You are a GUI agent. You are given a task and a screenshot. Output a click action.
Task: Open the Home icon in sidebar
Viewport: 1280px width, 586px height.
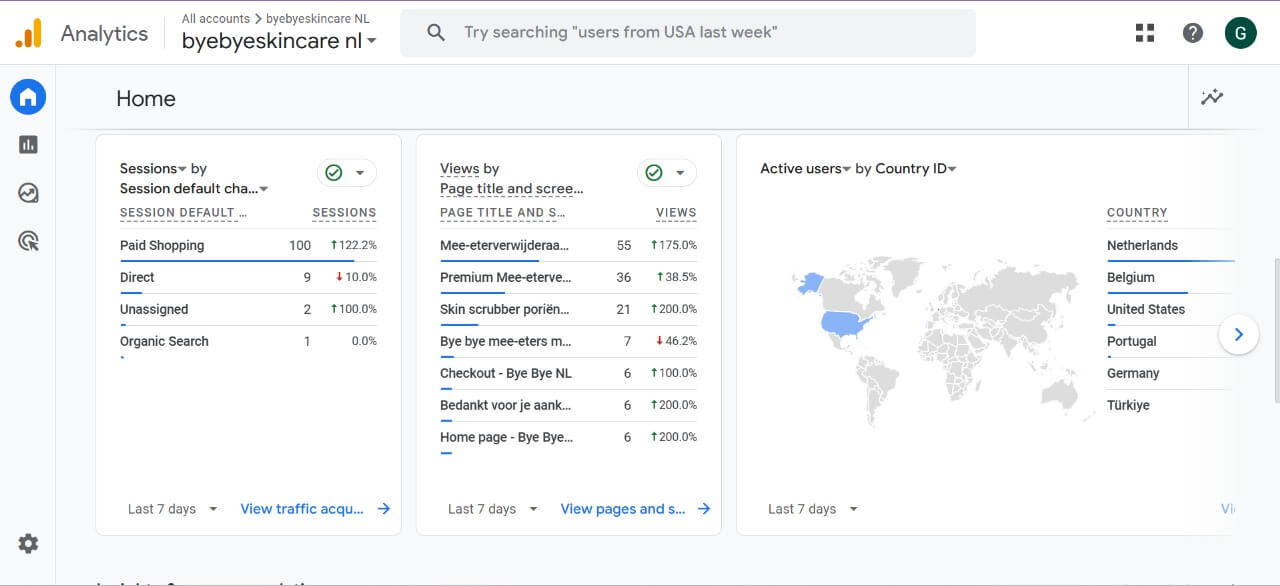(x=28, y=97)
